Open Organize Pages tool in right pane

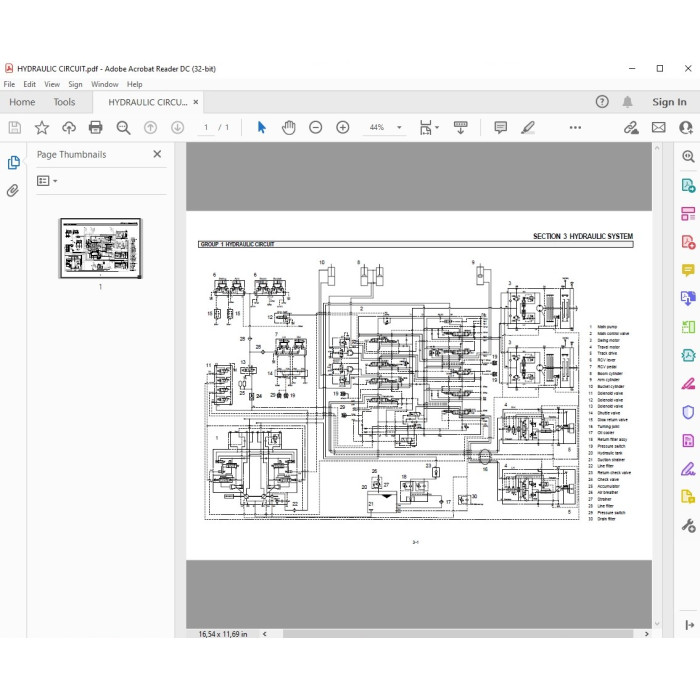[x=688, y=213]
